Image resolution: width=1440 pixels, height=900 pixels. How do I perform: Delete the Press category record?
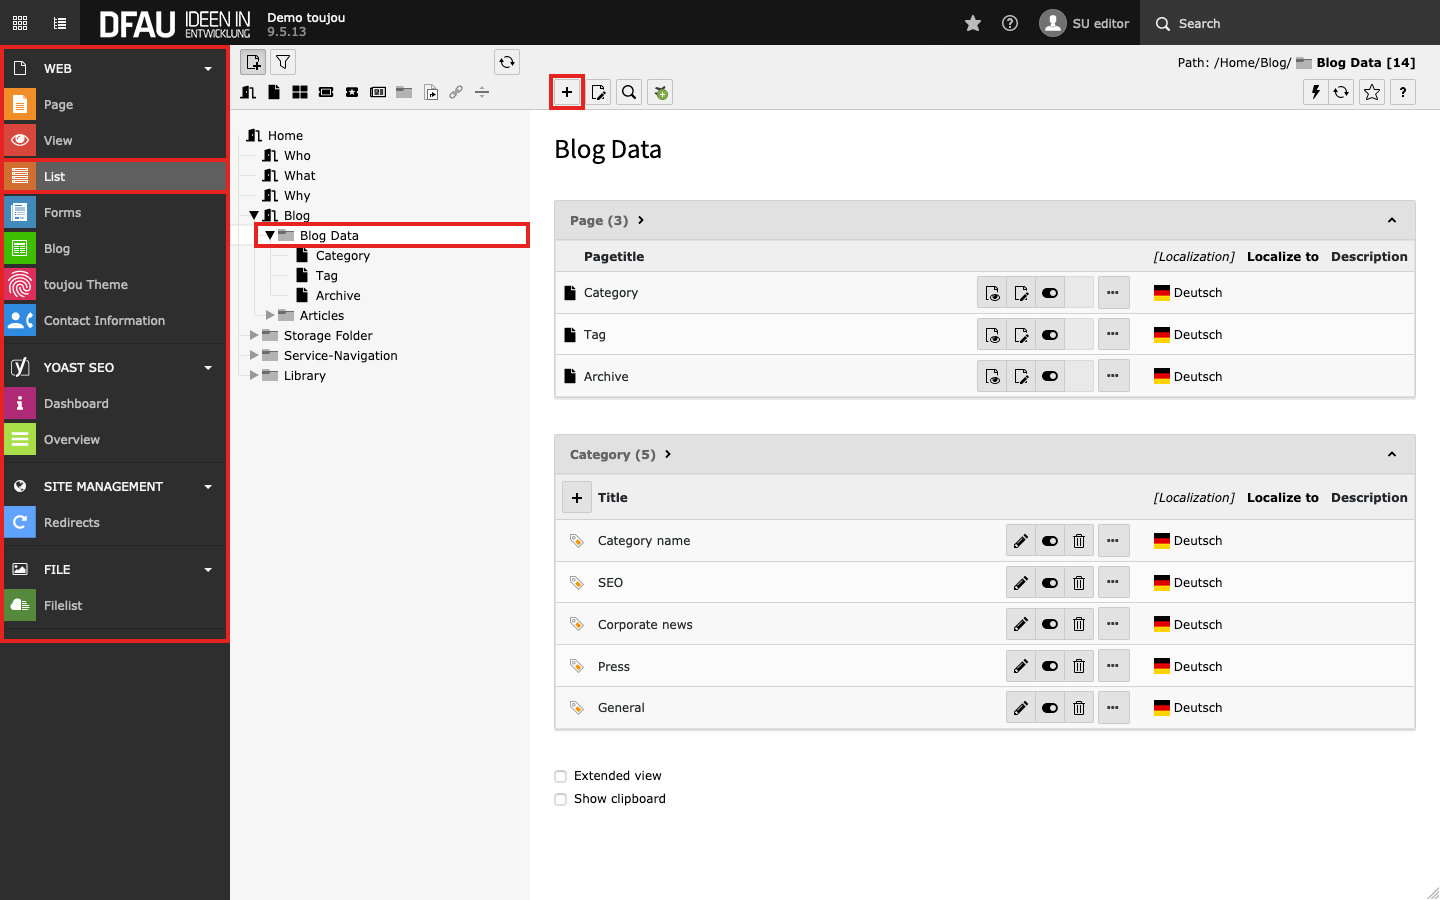(x=1078, y=666)
